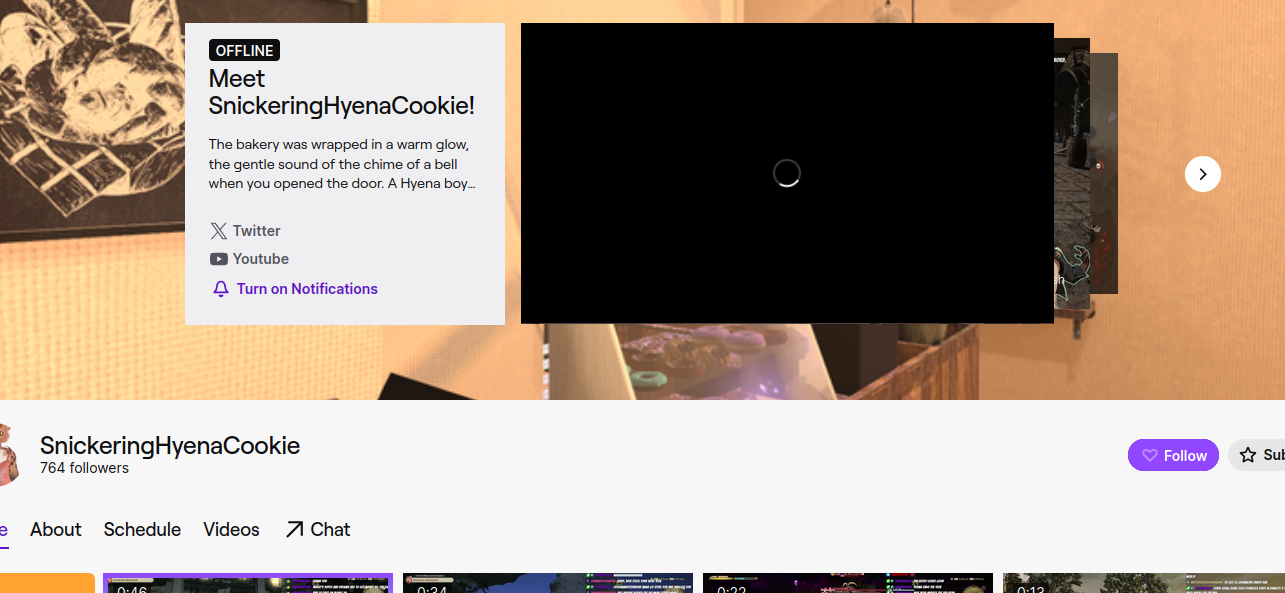Click the loading featured video player

pos(787,173)
